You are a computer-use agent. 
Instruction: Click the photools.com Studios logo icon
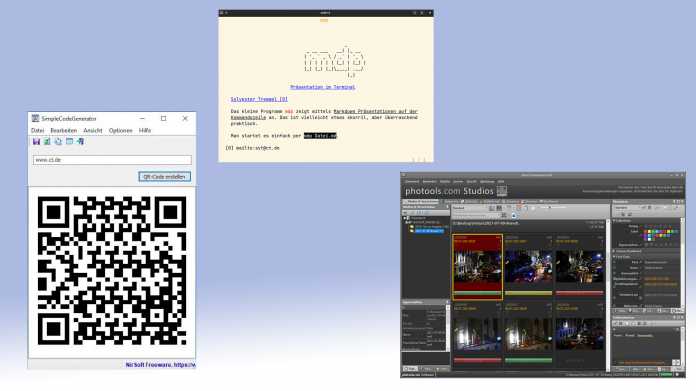point(502,191)
